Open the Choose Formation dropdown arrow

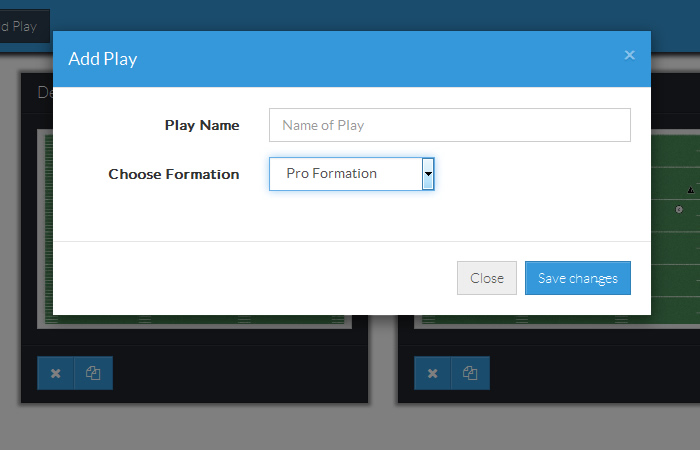[x=428, y=174]
